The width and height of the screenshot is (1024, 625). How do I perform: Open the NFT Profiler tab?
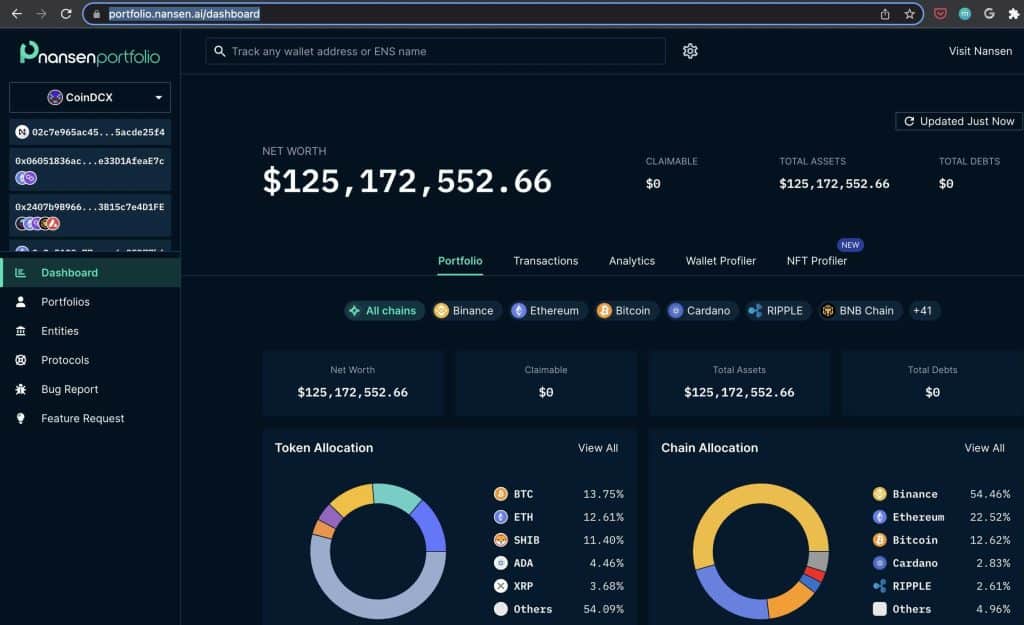816,261
